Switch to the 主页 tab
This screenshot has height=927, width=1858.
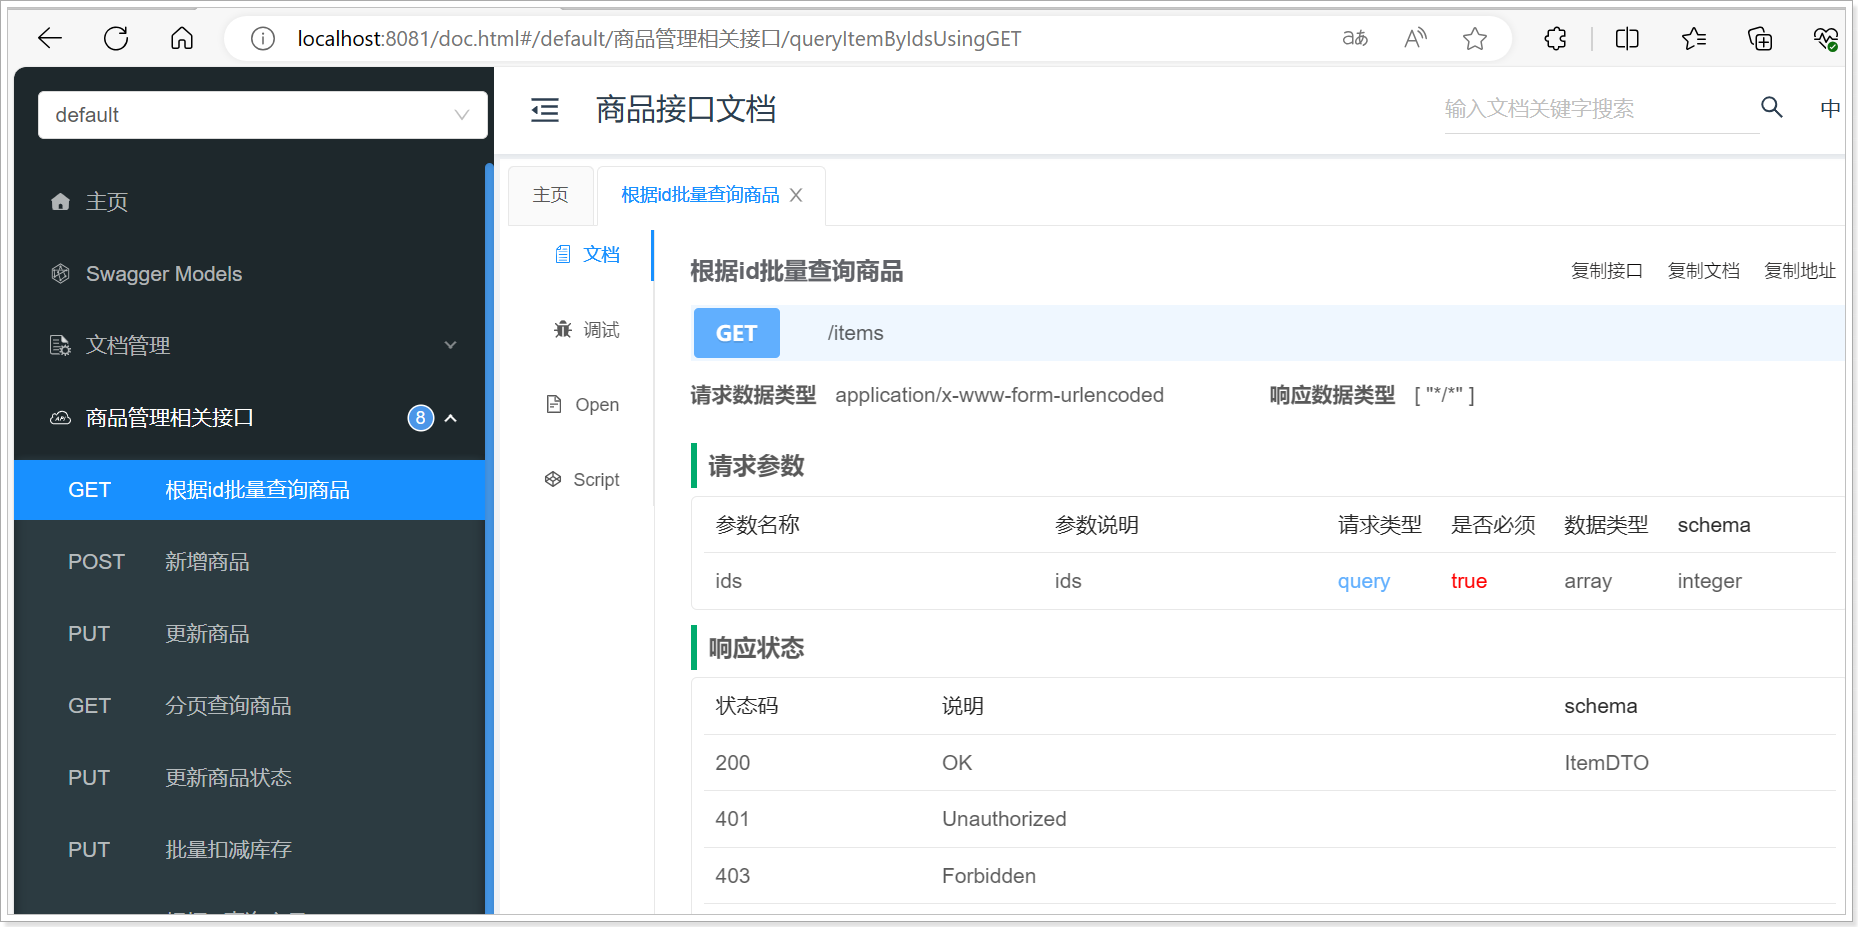tap(551, 195)
